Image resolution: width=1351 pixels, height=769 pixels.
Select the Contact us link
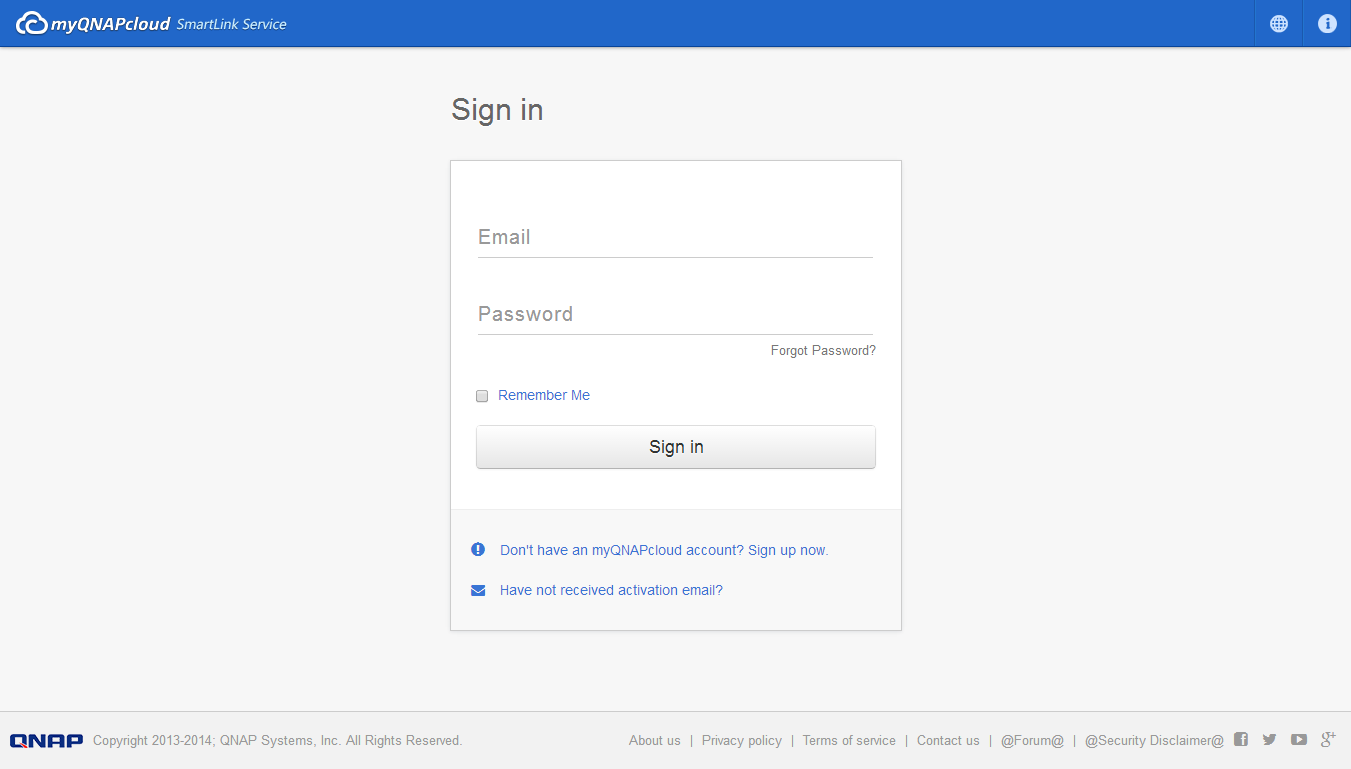(948, 741)
